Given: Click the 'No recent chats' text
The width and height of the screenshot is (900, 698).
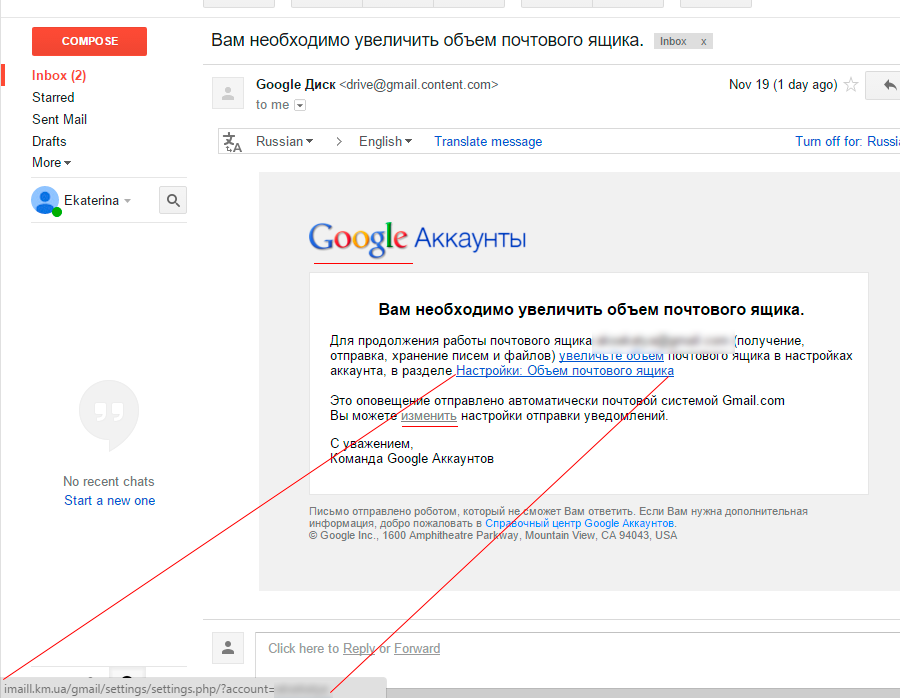Looking at the screenshot, I should pos(108,482).
